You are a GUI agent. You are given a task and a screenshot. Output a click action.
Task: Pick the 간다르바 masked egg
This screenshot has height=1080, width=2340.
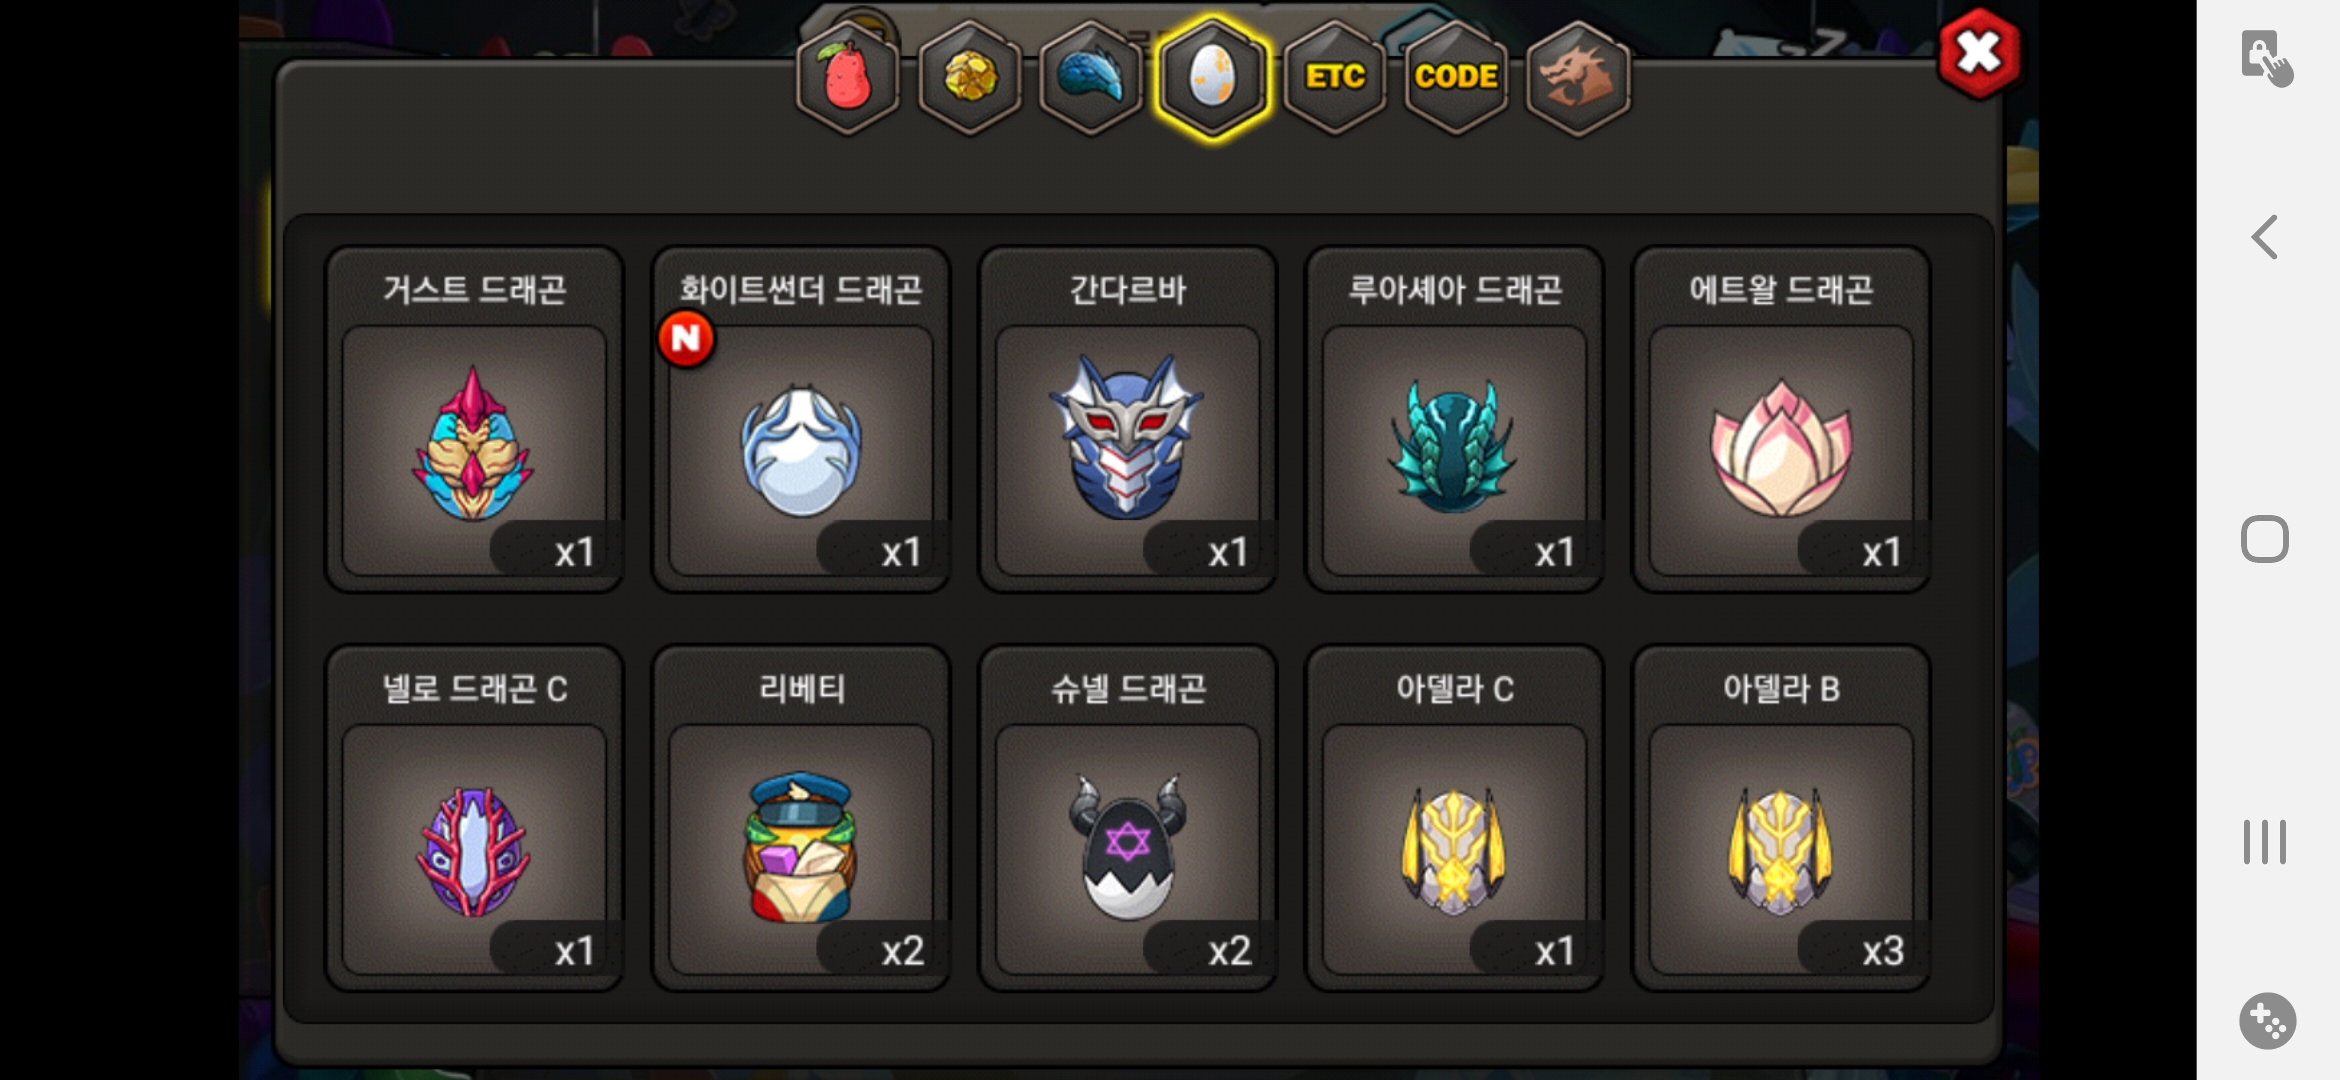1128,420
